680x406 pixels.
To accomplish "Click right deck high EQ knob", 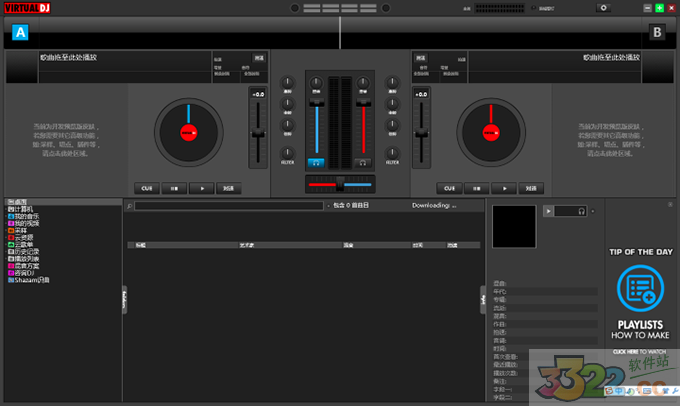I will pyautogui.click(x=392, y=82).
